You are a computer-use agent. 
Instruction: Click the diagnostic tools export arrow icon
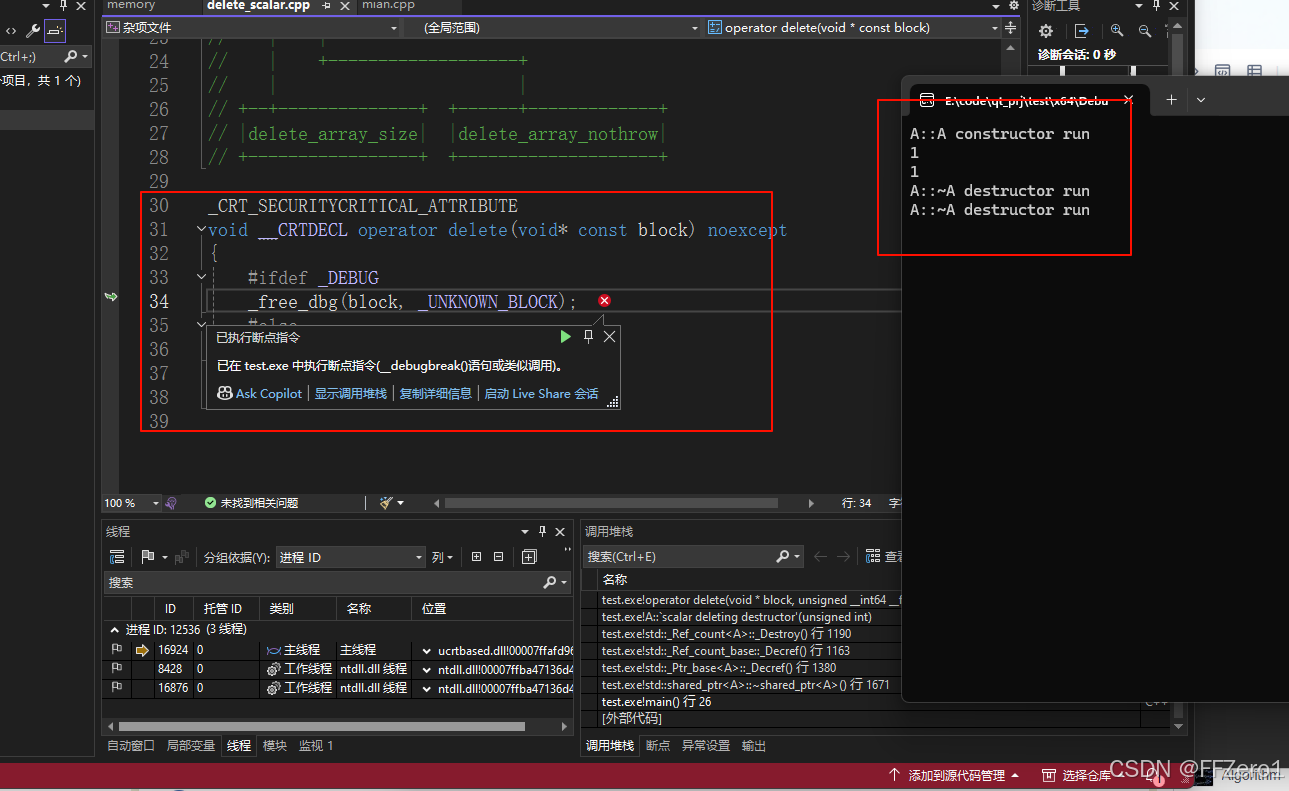[x=1081, y=31]
